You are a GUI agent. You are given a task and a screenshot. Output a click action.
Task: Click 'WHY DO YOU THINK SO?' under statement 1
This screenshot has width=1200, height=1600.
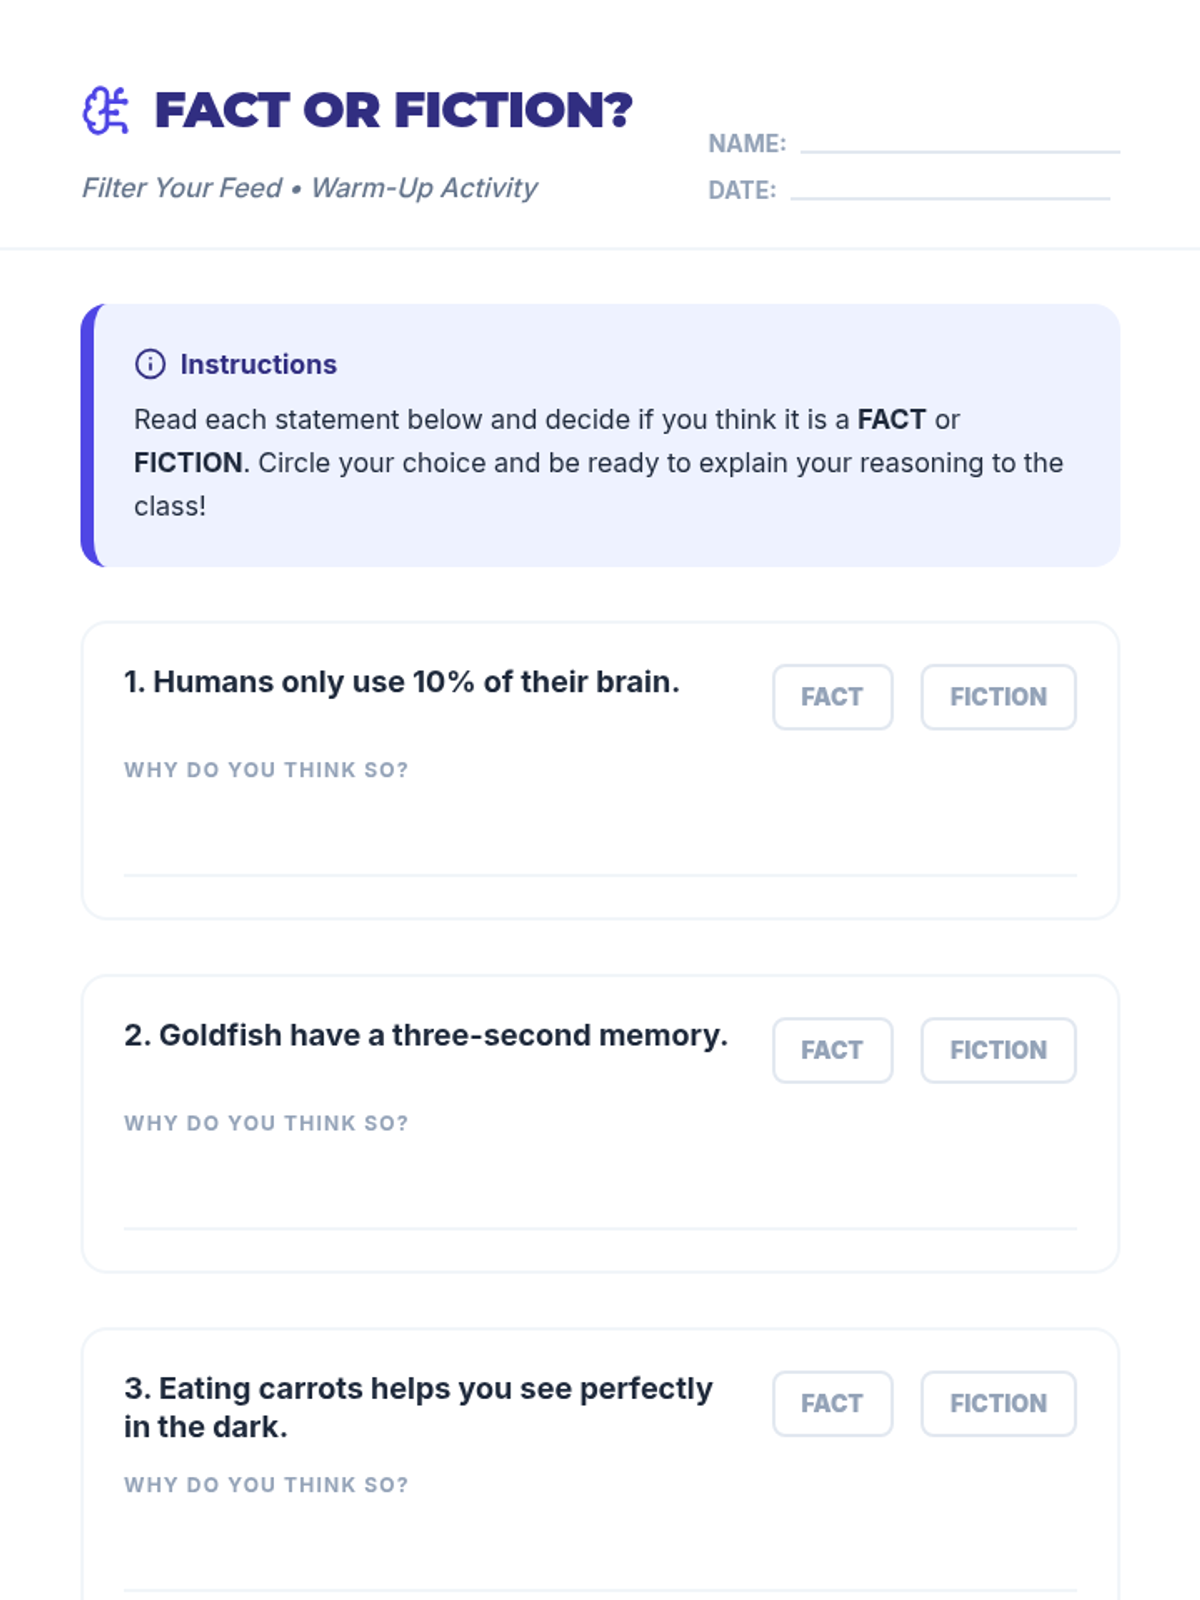(x=266, y=770)
